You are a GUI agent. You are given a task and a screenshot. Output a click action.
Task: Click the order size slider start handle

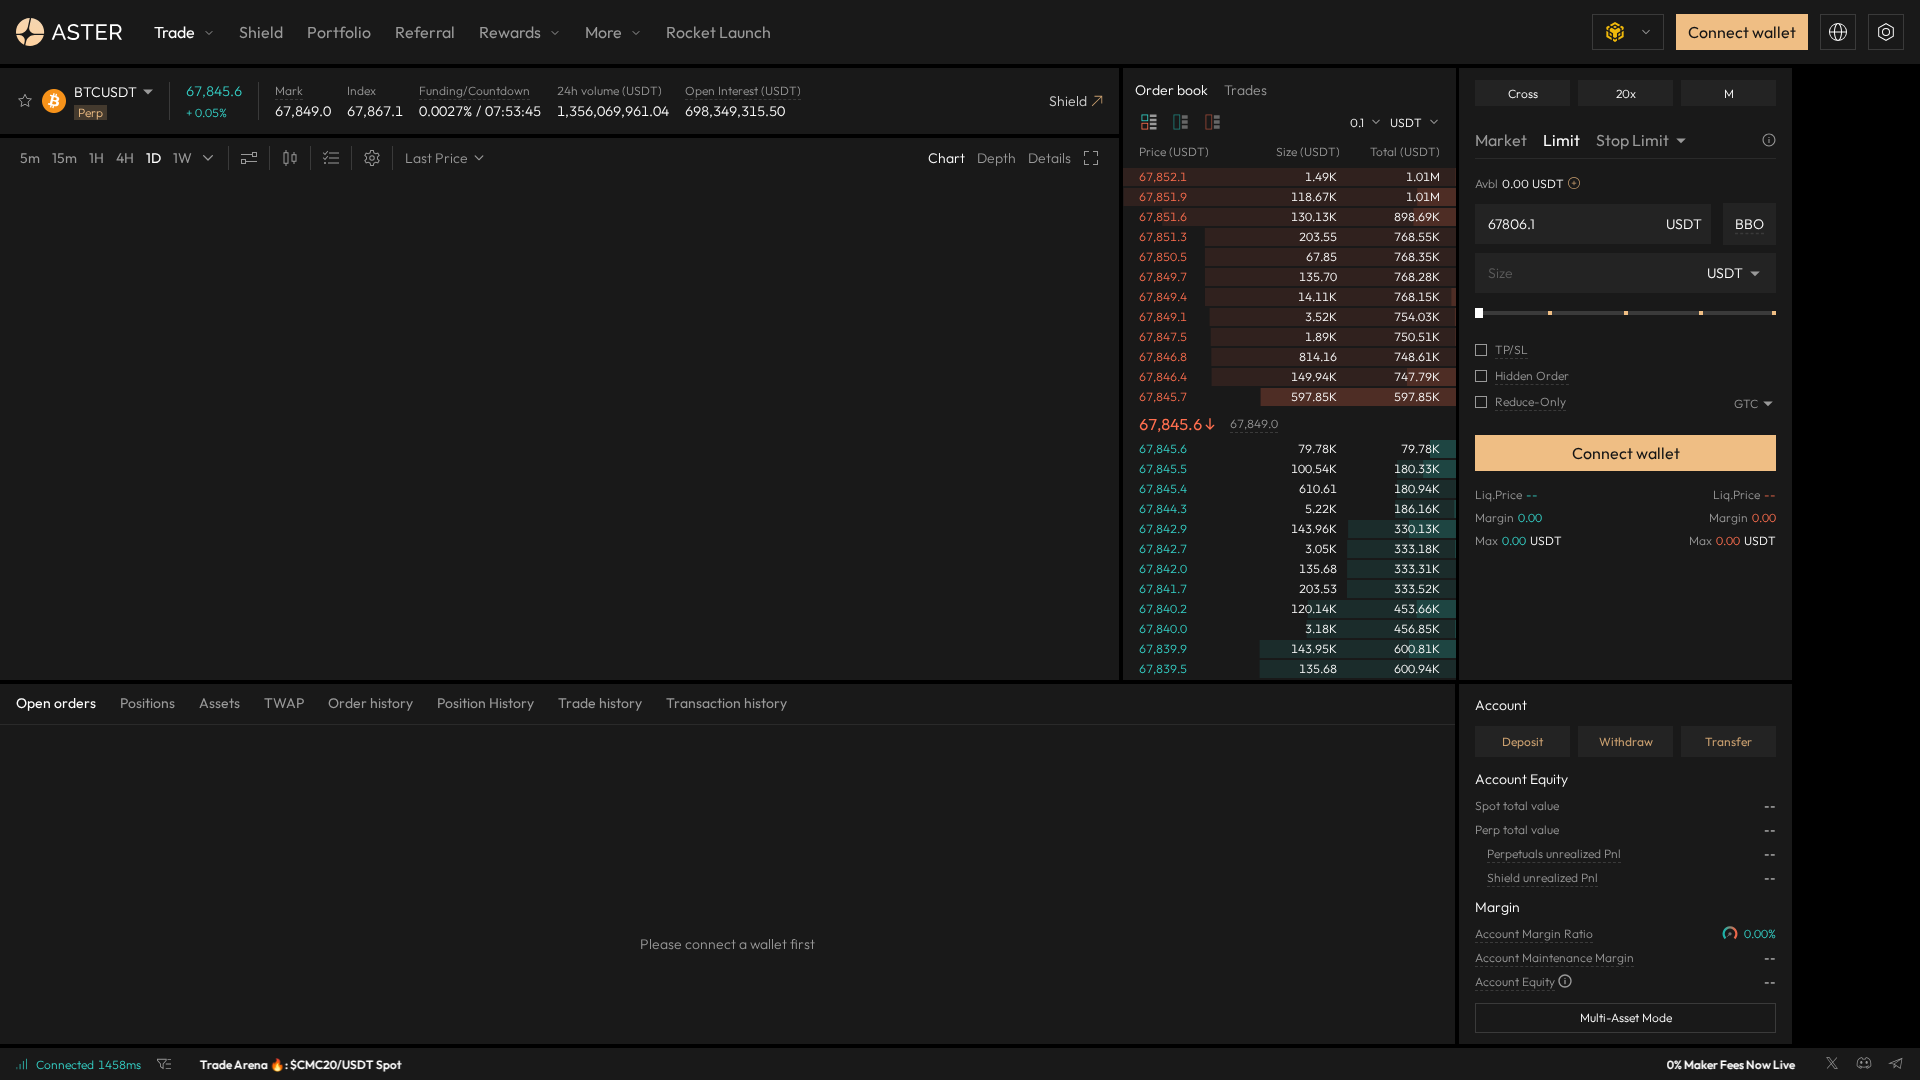(x=1479, y=313)
